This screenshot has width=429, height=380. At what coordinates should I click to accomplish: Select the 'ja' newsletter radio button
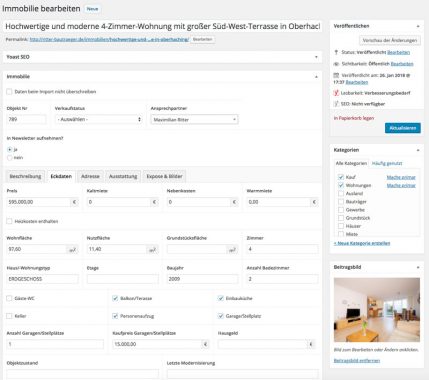click(9, 150)
